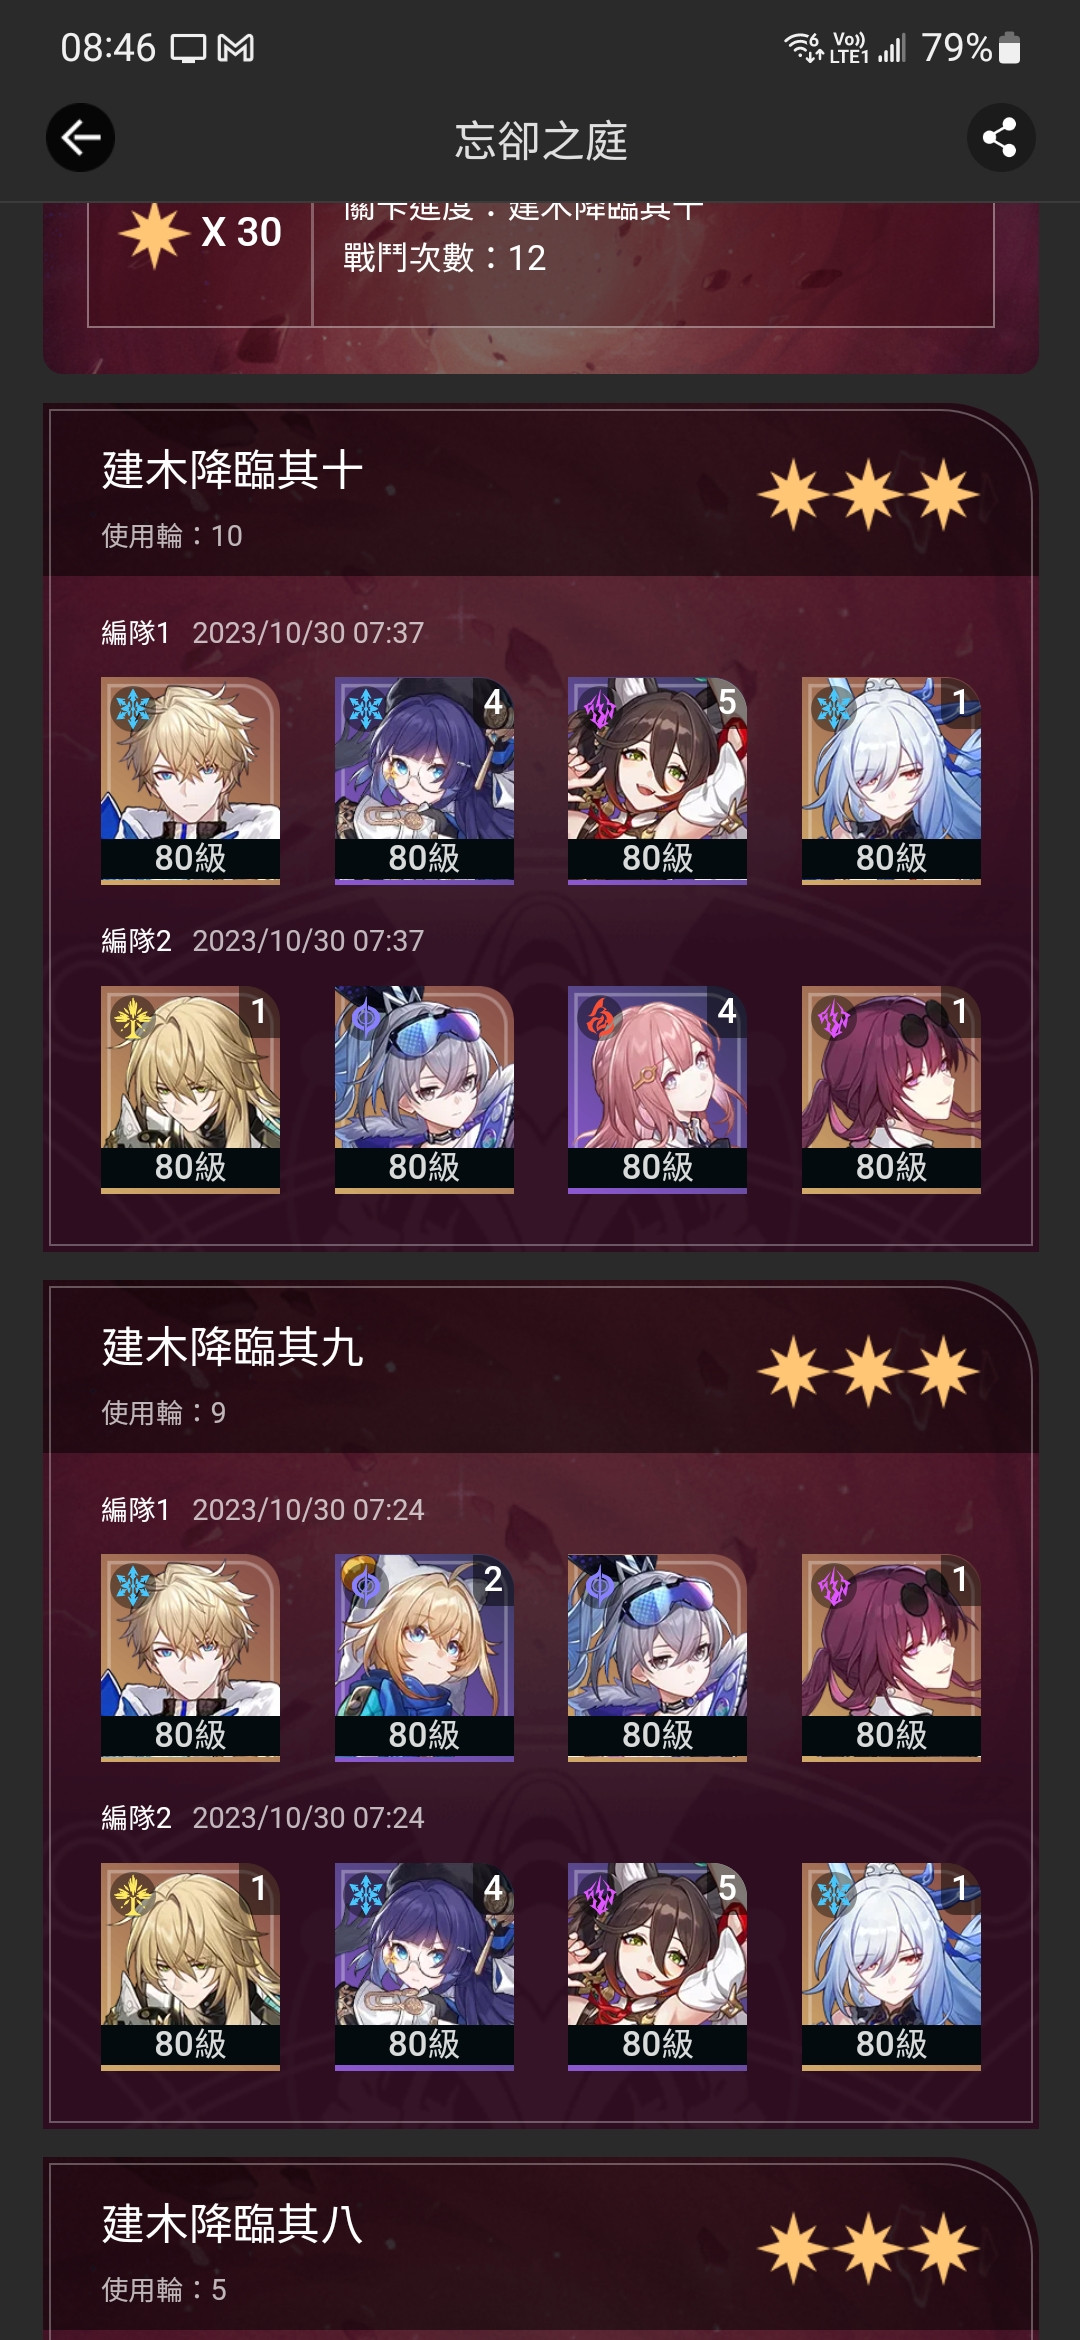Tap the Quantum element icon on the stage-nine team 1 second character
Screen dimensions: 1080x2340
click(366, 1586)
